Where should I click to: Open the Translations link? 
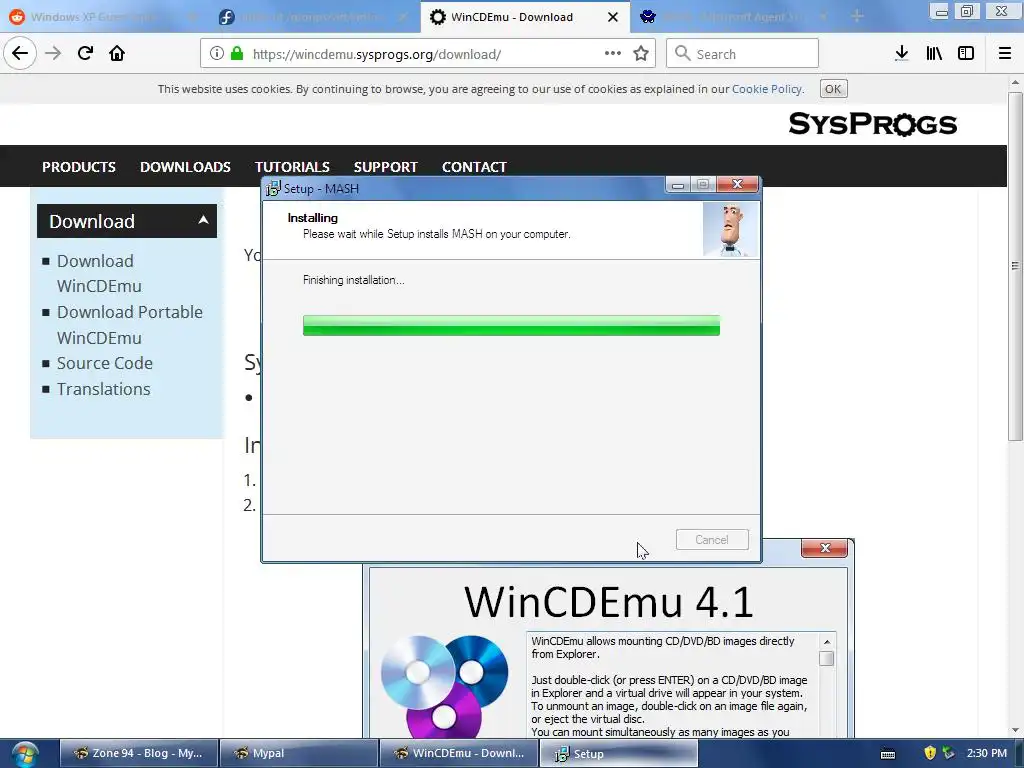coord(104,389)
